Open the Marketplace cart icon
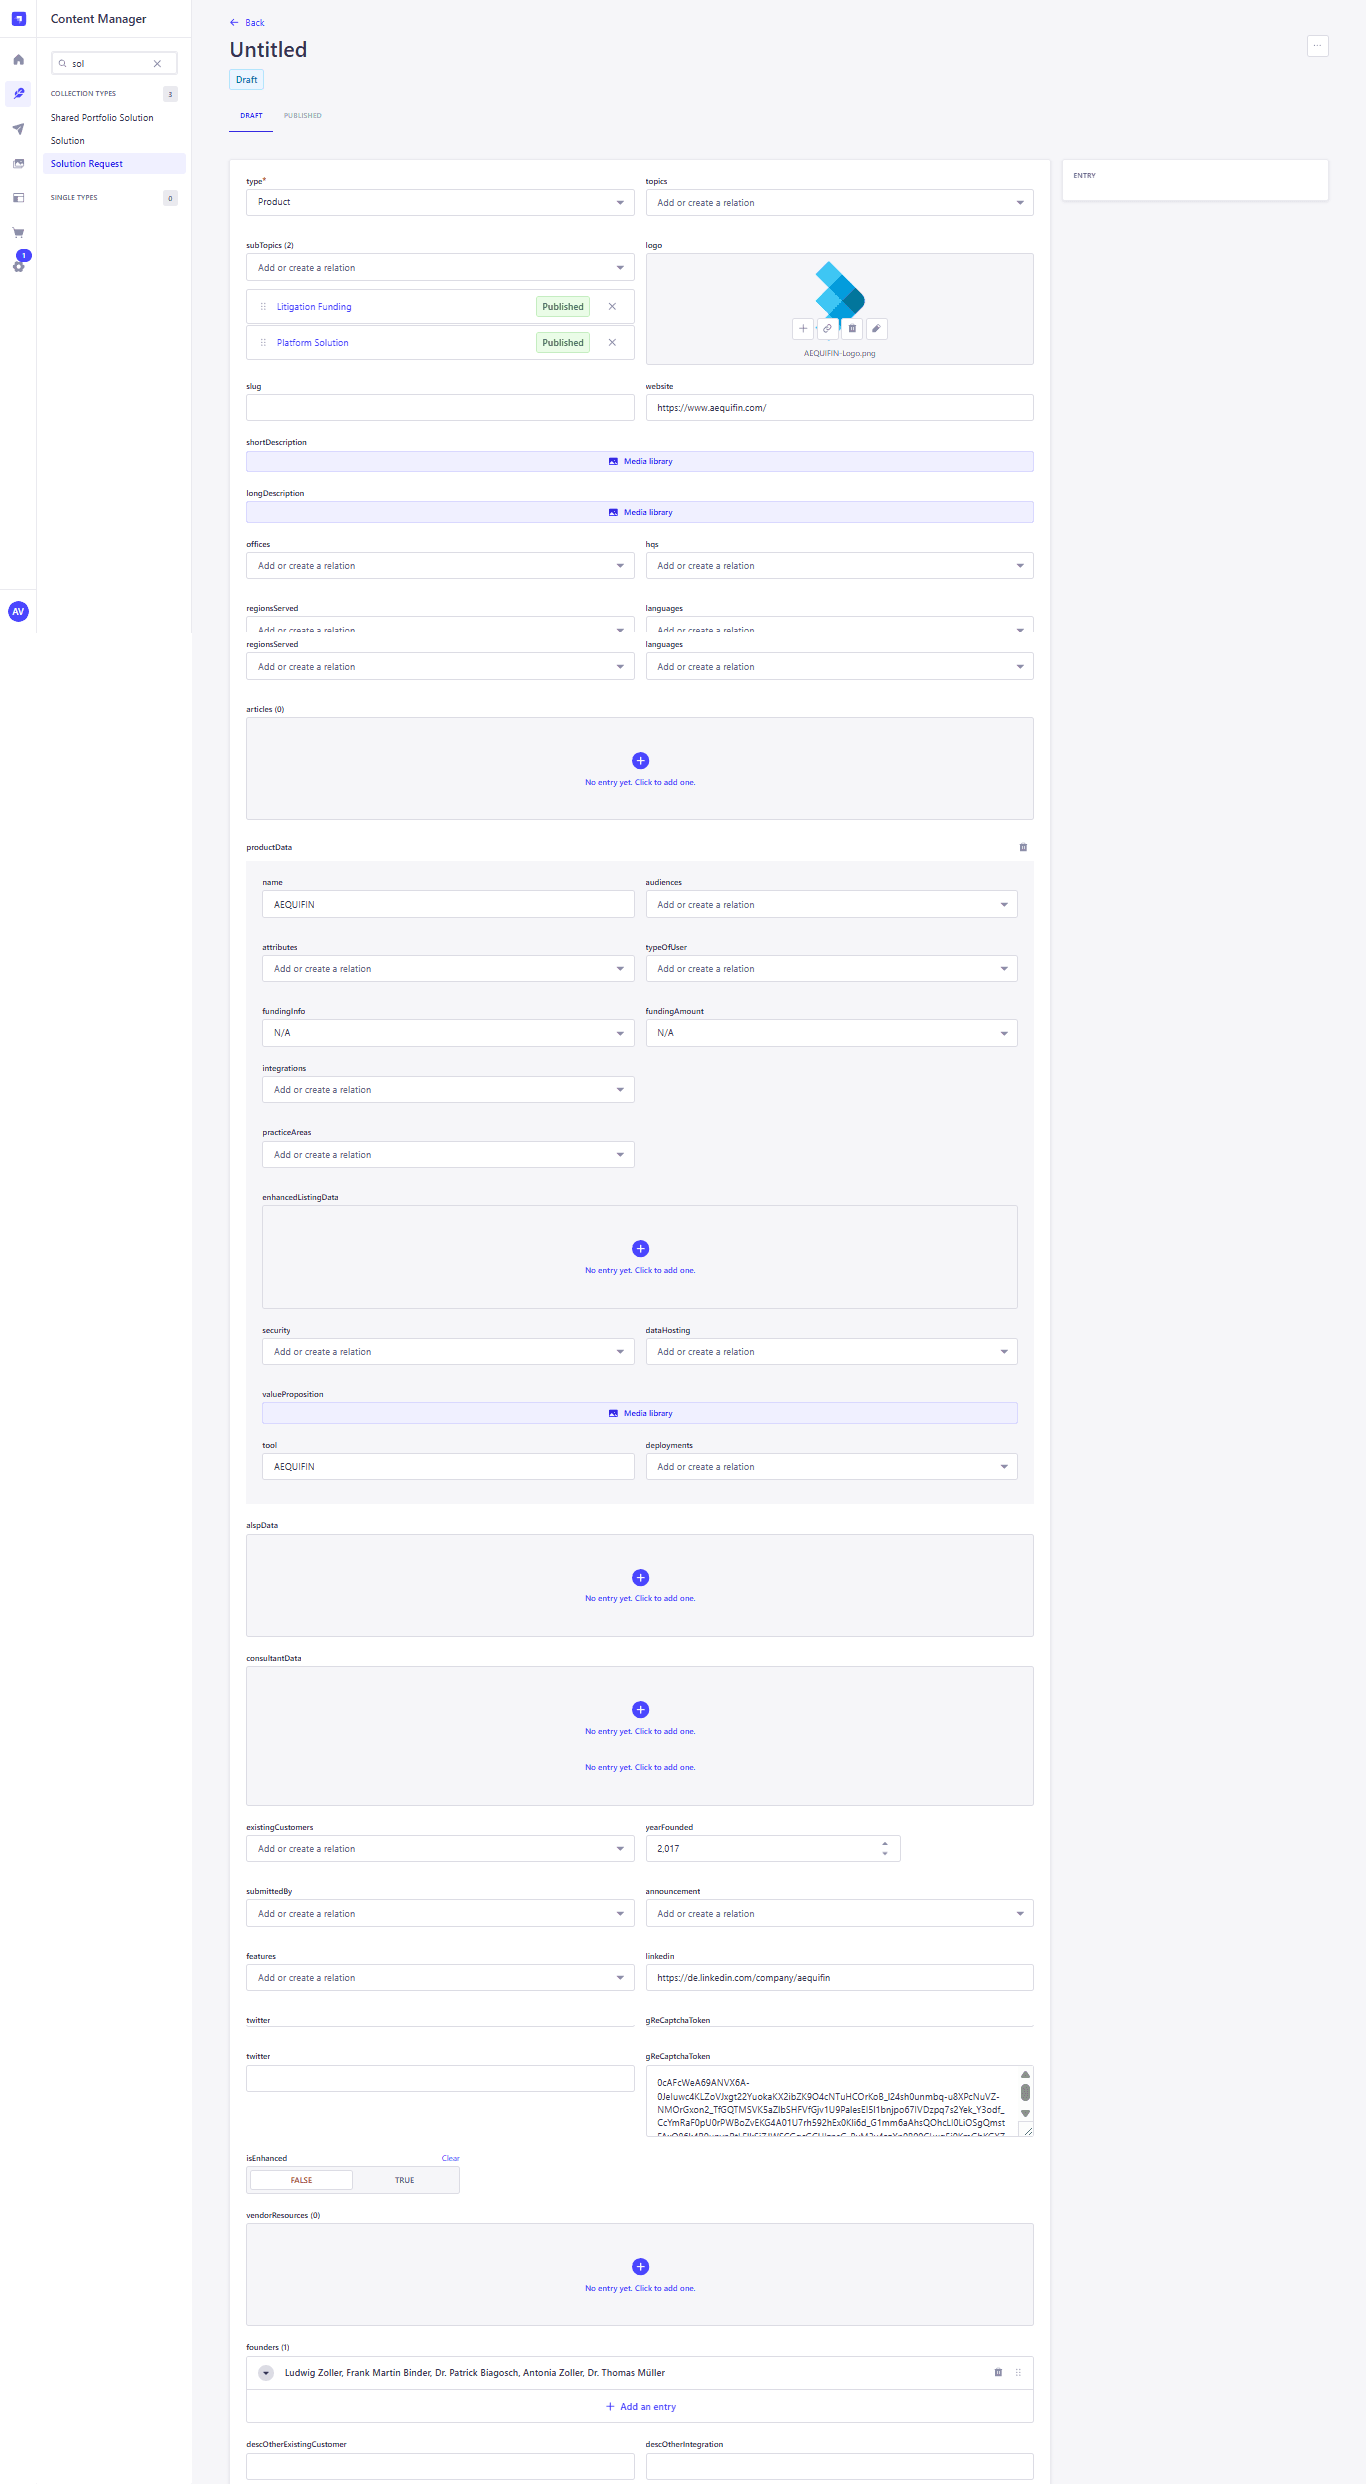This screenshot has height=2484, width=1366. [x=18, y=232]
